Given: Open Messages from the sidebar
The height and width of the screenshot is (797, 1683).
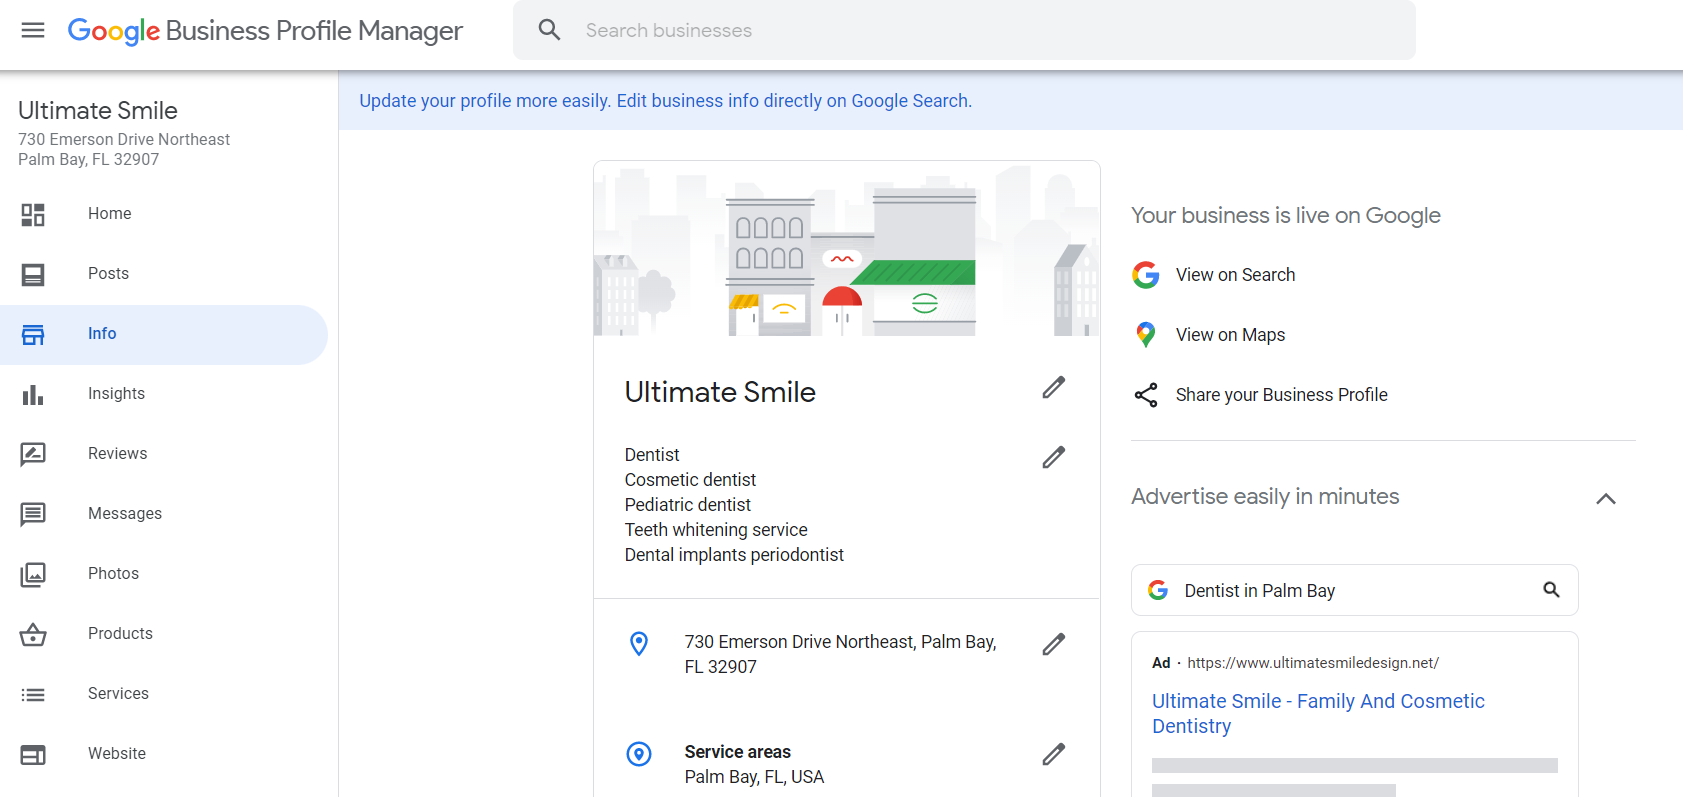Looking at the screenshot, I should pos(124,514).
